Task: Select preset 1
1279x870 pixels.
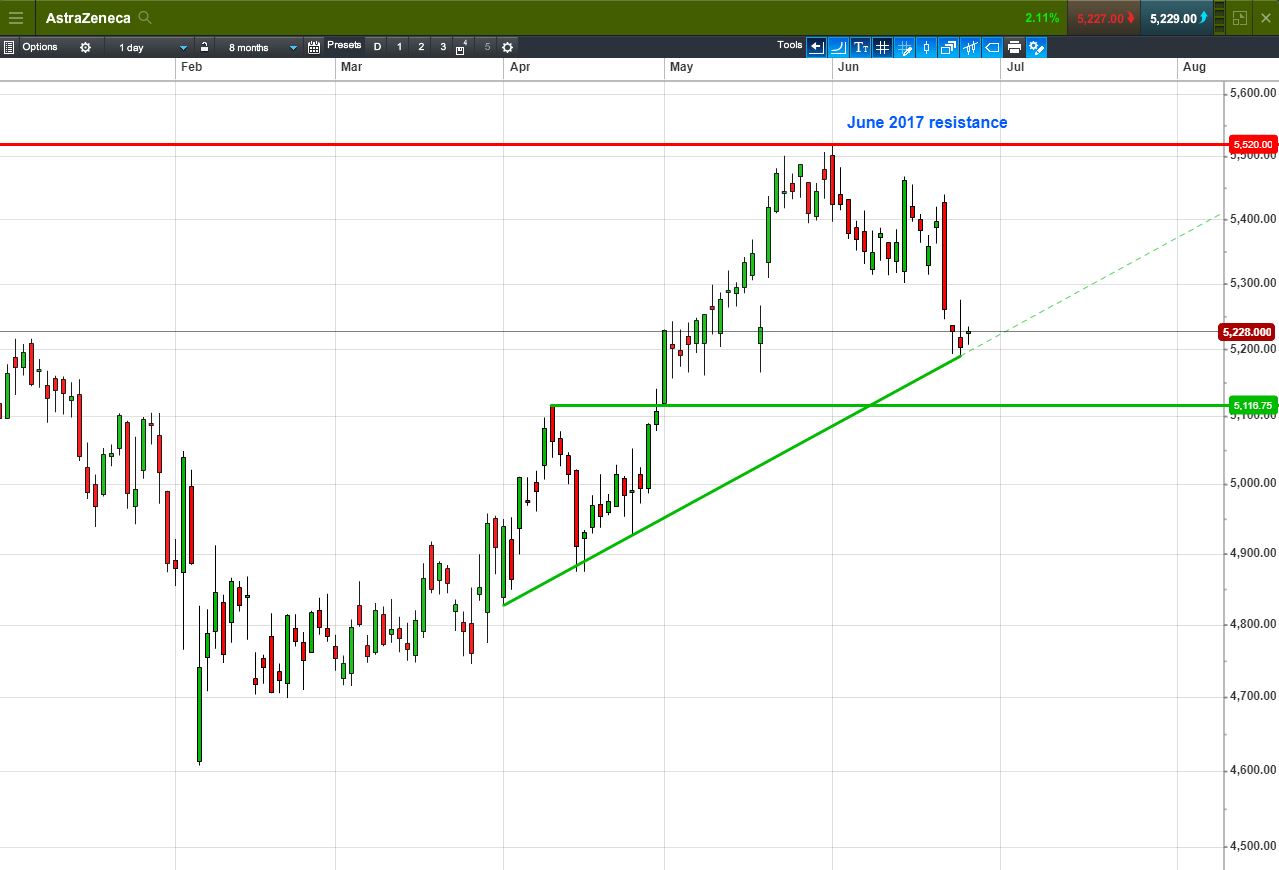Action: (399, 47)
